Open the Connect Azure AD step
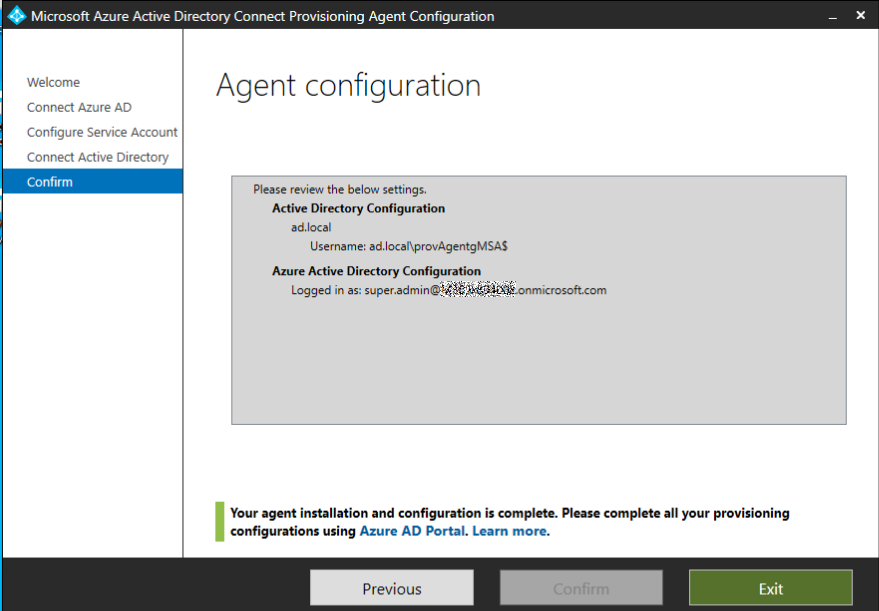879x611 pixels. point(79,107)
